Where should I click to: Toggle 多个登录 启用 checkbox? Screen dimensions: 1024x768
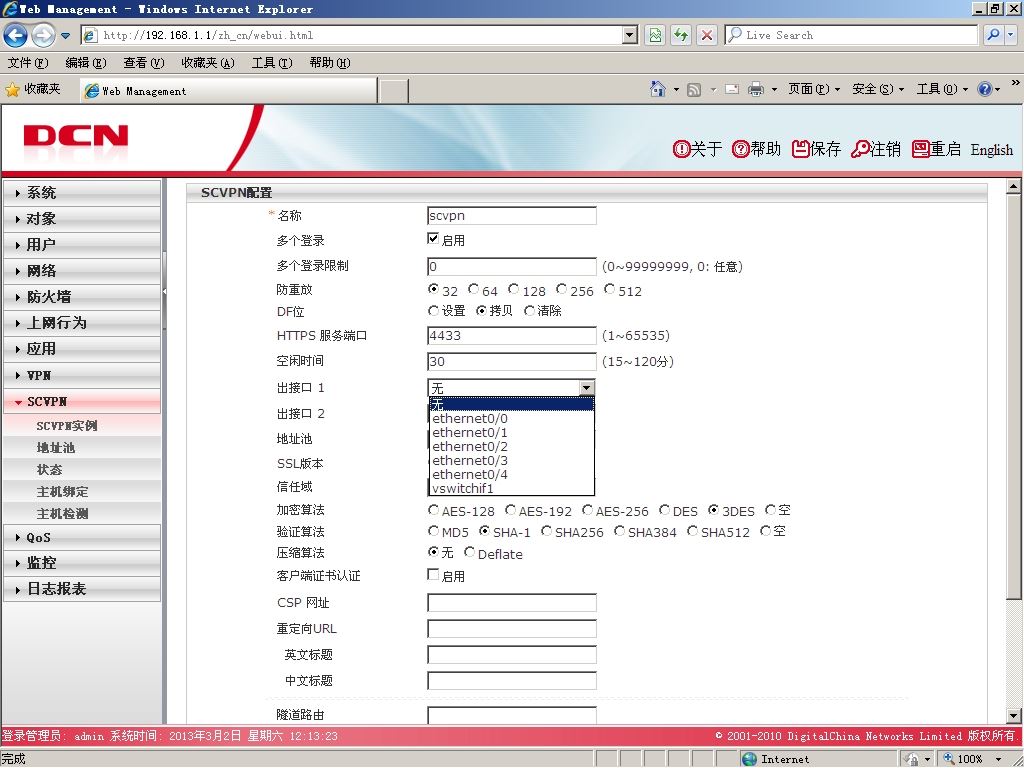tap(433, 239)
